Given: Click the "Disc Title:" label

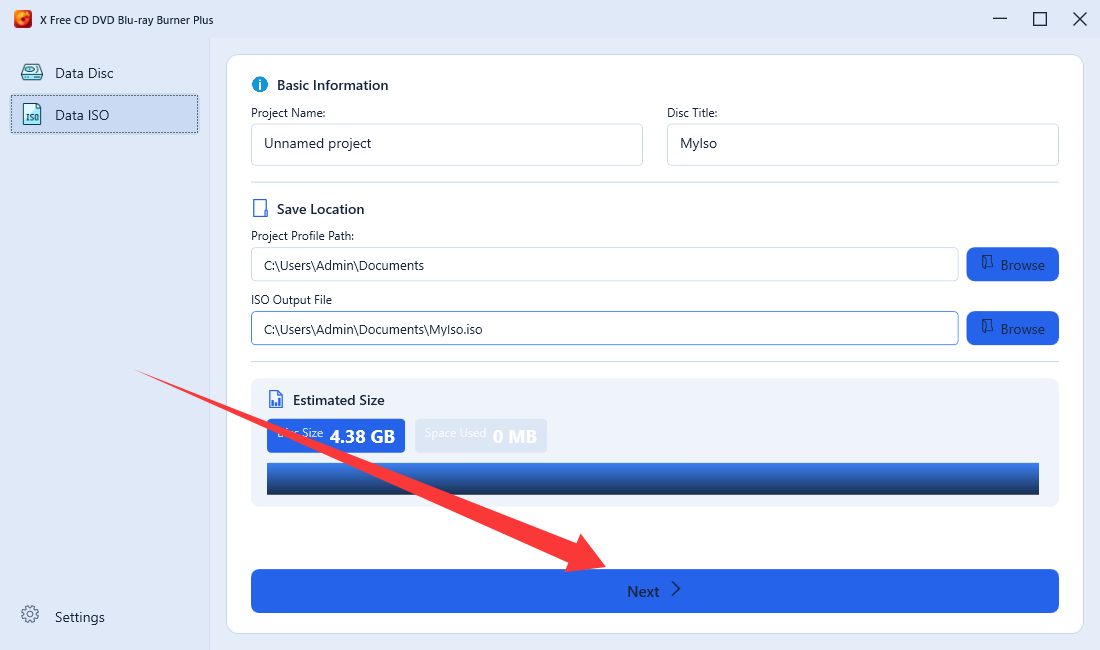Looking at the screenshot, I should tap(692, 113).
